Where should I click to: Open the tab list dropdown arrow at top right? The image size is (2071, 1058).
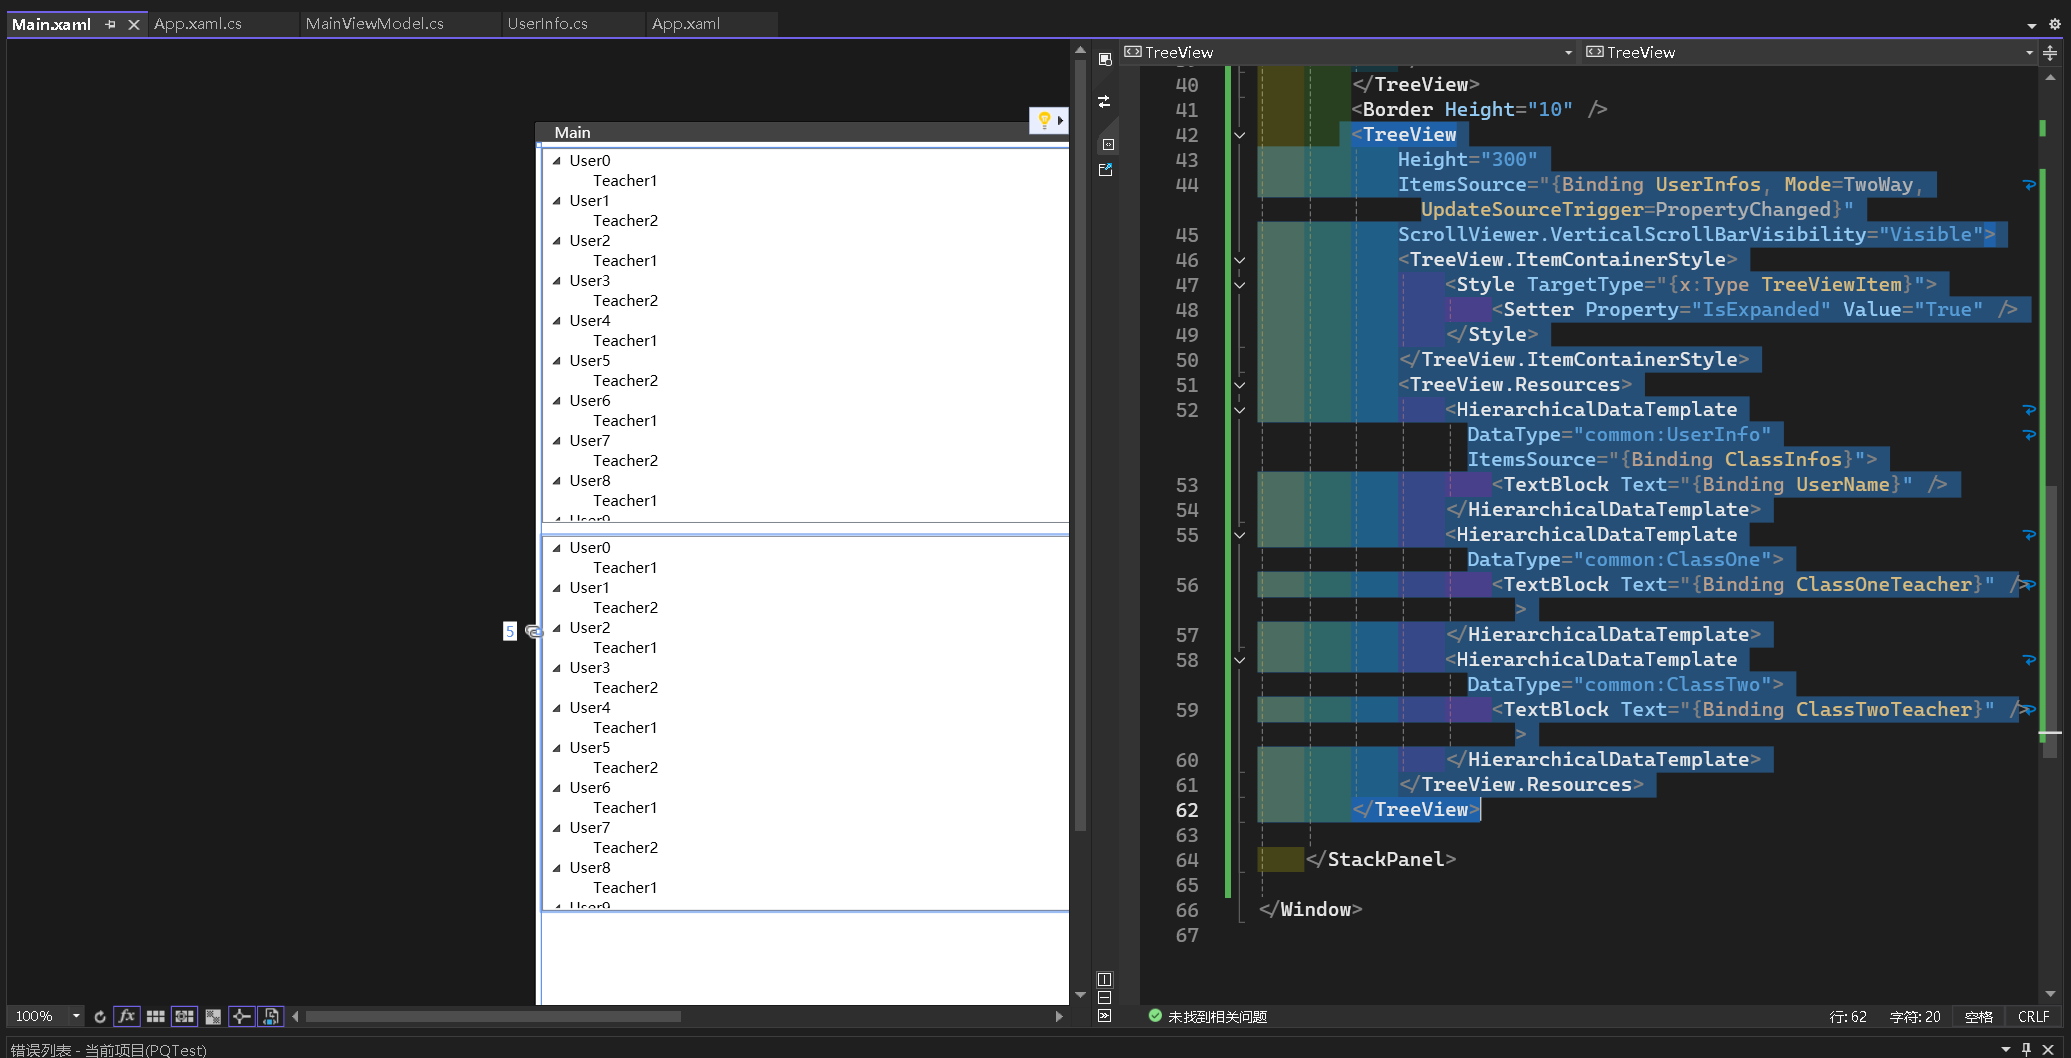(x=2032, y=25)
